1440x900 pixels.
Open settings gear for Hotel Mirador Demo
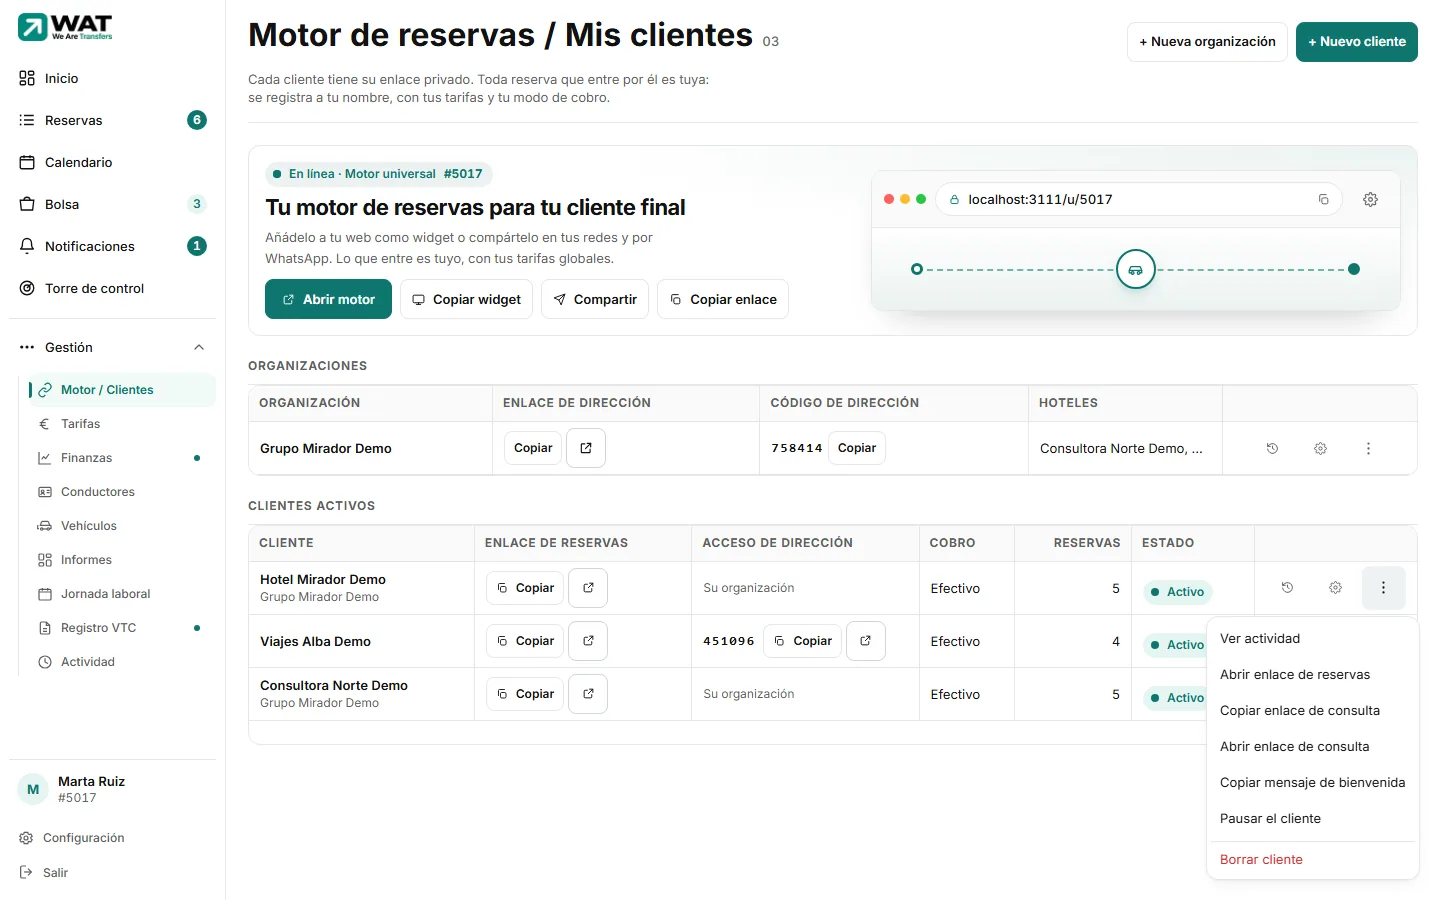(1335, 588)
